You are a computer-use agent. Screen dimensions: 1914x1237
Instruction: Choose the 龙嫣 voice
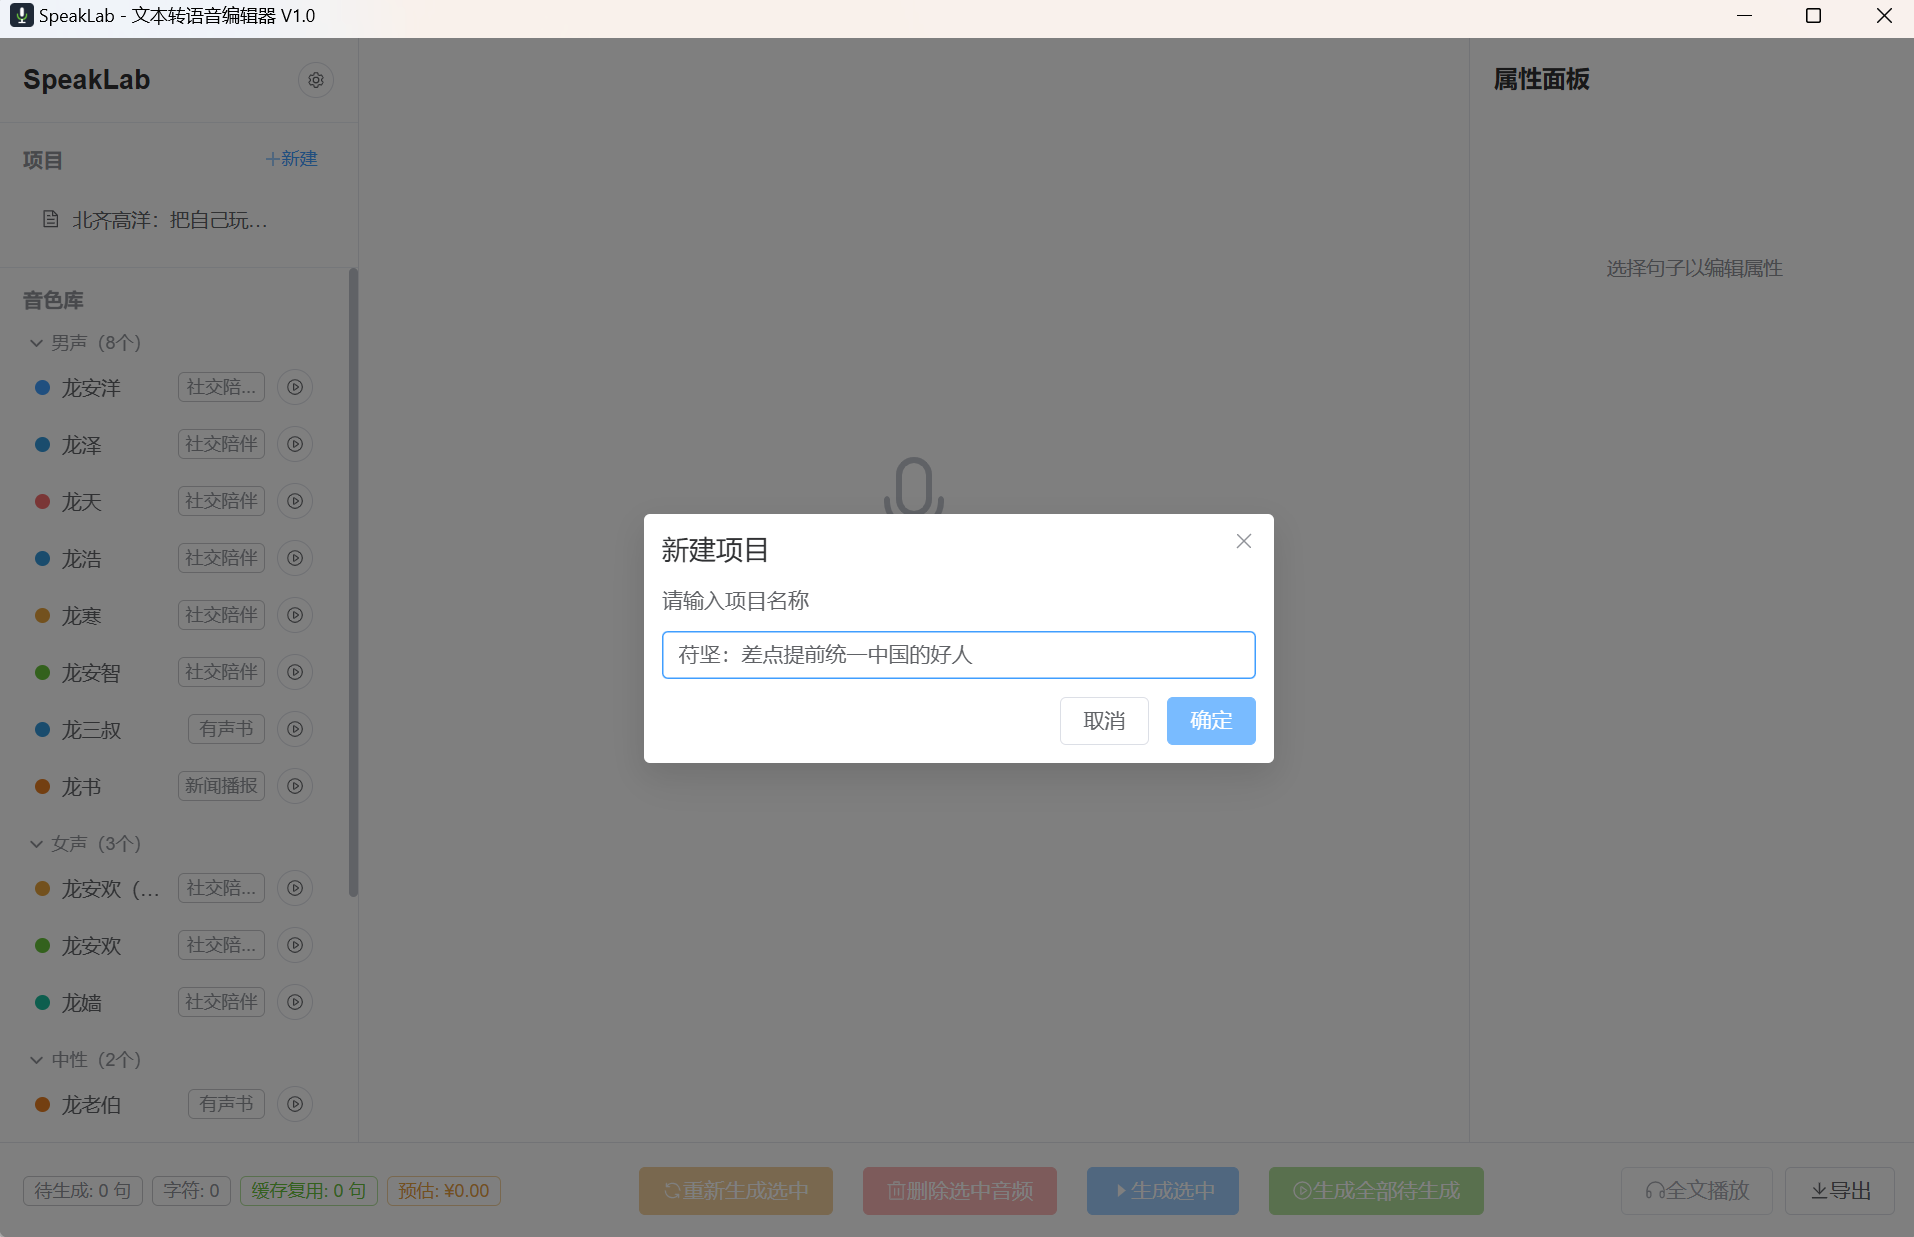(x=82, y=1003)
